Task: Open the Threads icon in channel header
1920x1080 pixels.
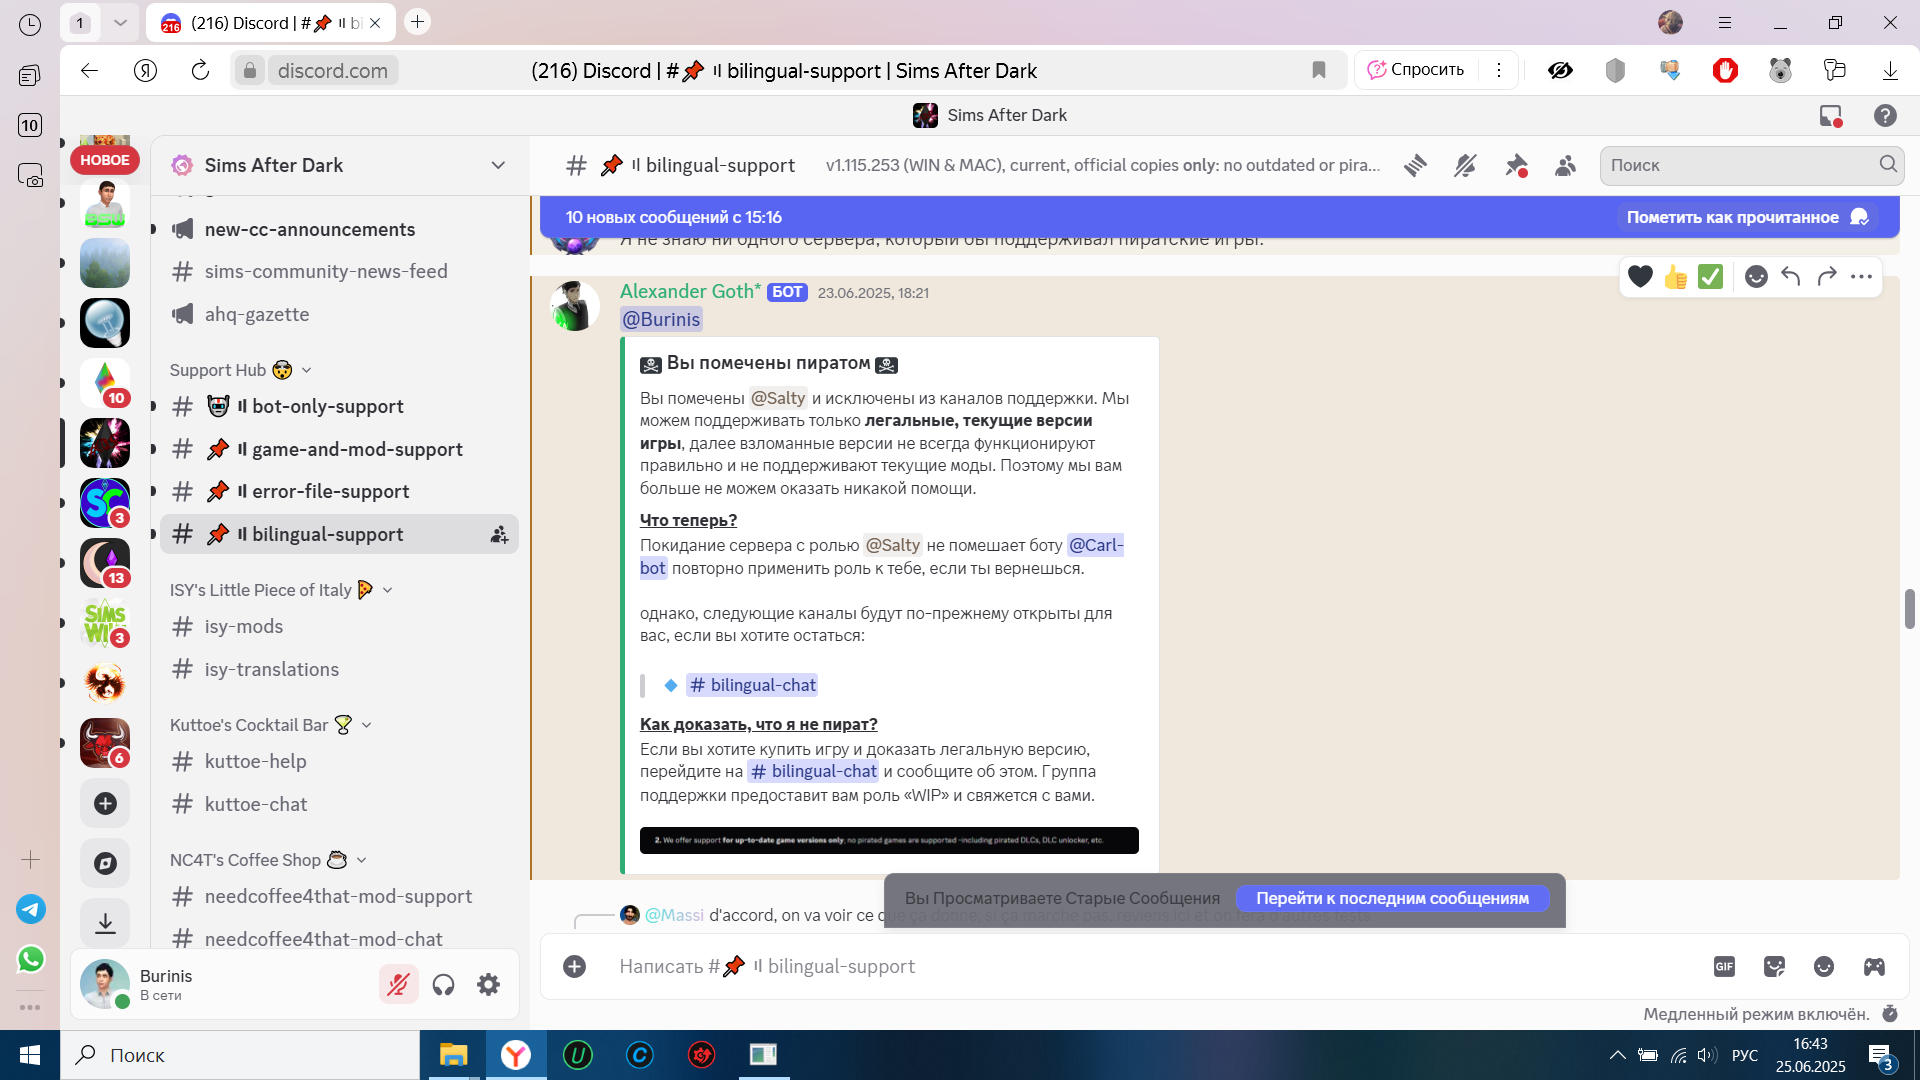Action: point(1415,166)
